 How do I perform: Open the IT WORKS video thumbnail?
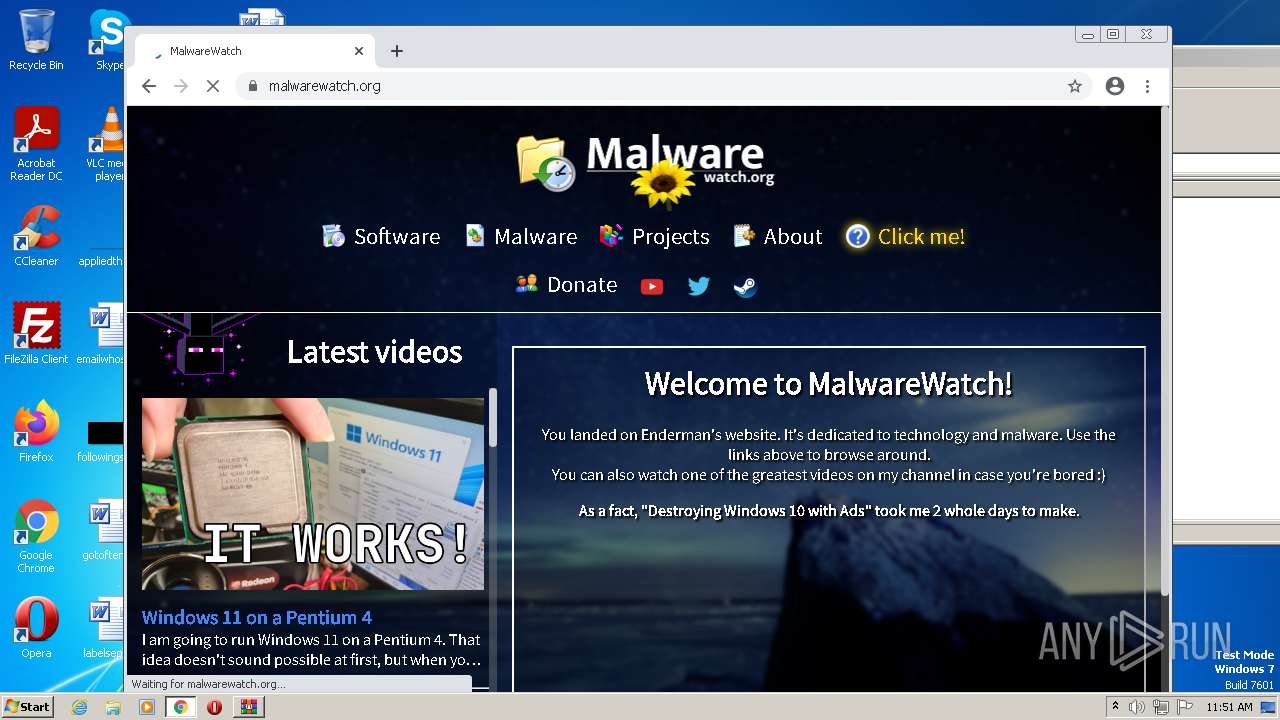[x=312, y=494]
